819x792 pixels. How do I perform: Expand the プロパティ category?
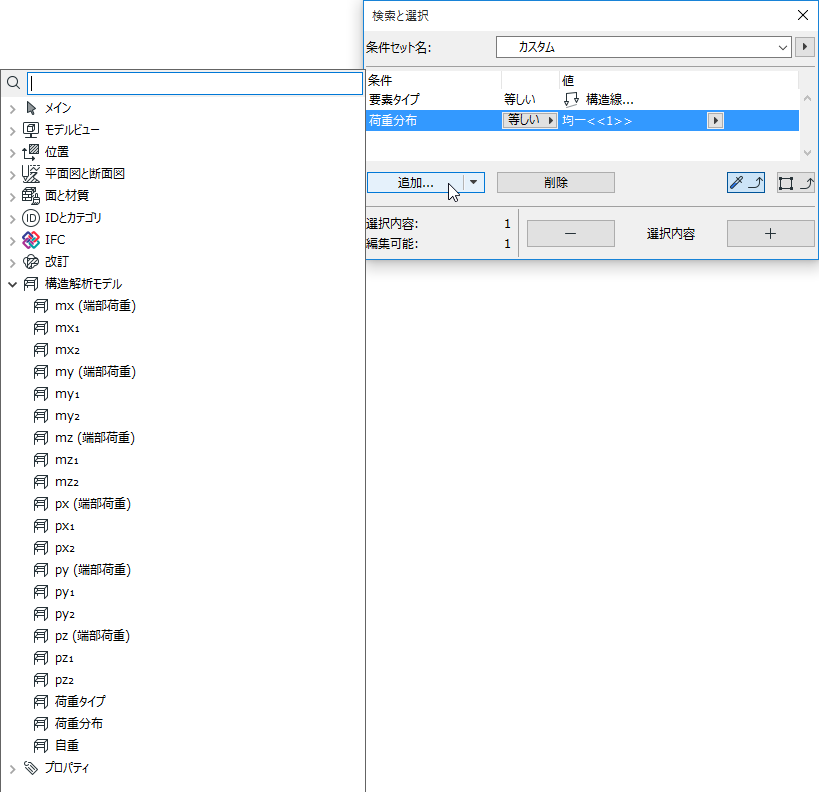(13, 768)
